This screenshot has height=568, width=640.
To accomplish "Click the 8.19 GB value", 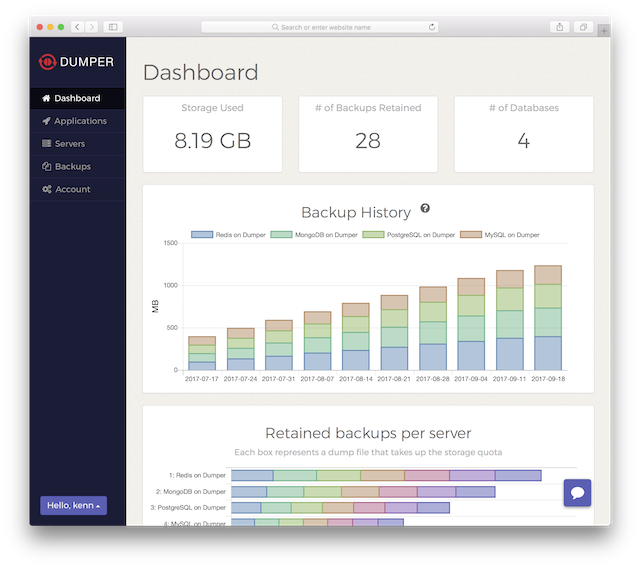I will pos(212,141).
